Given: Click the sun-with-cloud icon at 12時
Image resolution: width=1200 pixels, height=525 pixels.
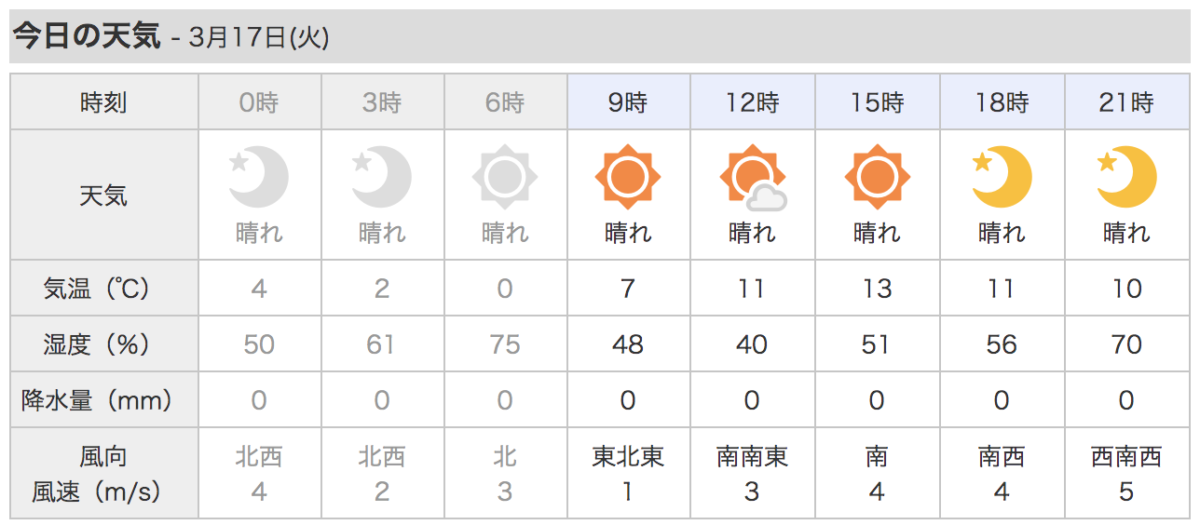Looking at the screenshot, I should tap(752, 178).
